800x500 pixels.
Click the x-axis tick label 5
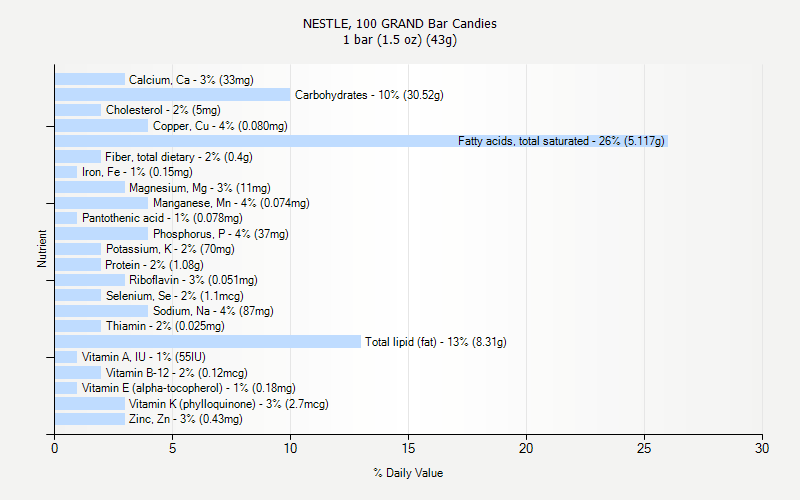pyautogui.click(x=172, y=448)
